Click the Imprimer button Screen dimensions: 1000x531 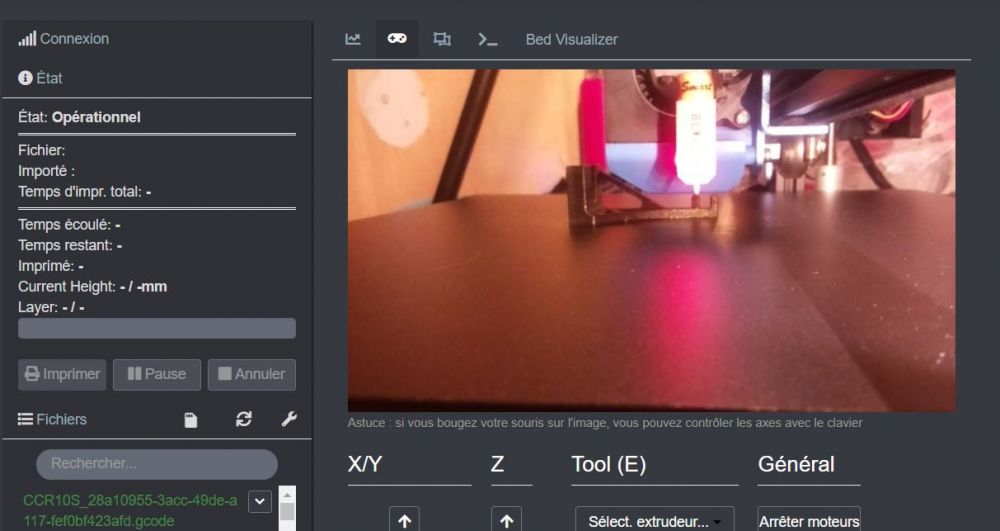point(62,374)
